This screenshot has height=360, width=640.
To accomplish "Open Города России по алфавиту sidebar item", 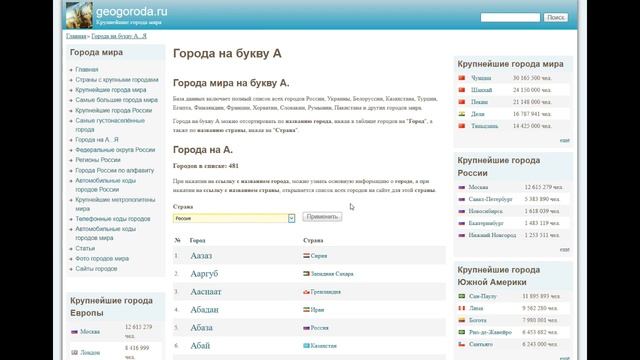I will tap(115, 170).
